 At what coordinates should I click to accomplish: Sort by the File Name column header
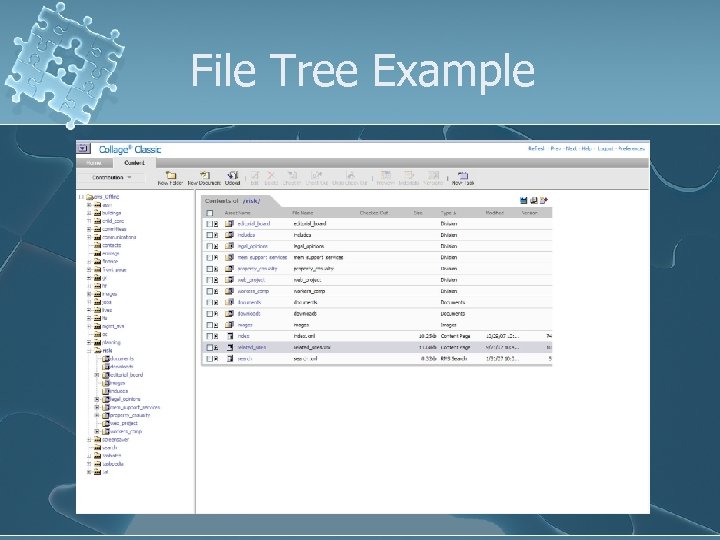[303, 213]
